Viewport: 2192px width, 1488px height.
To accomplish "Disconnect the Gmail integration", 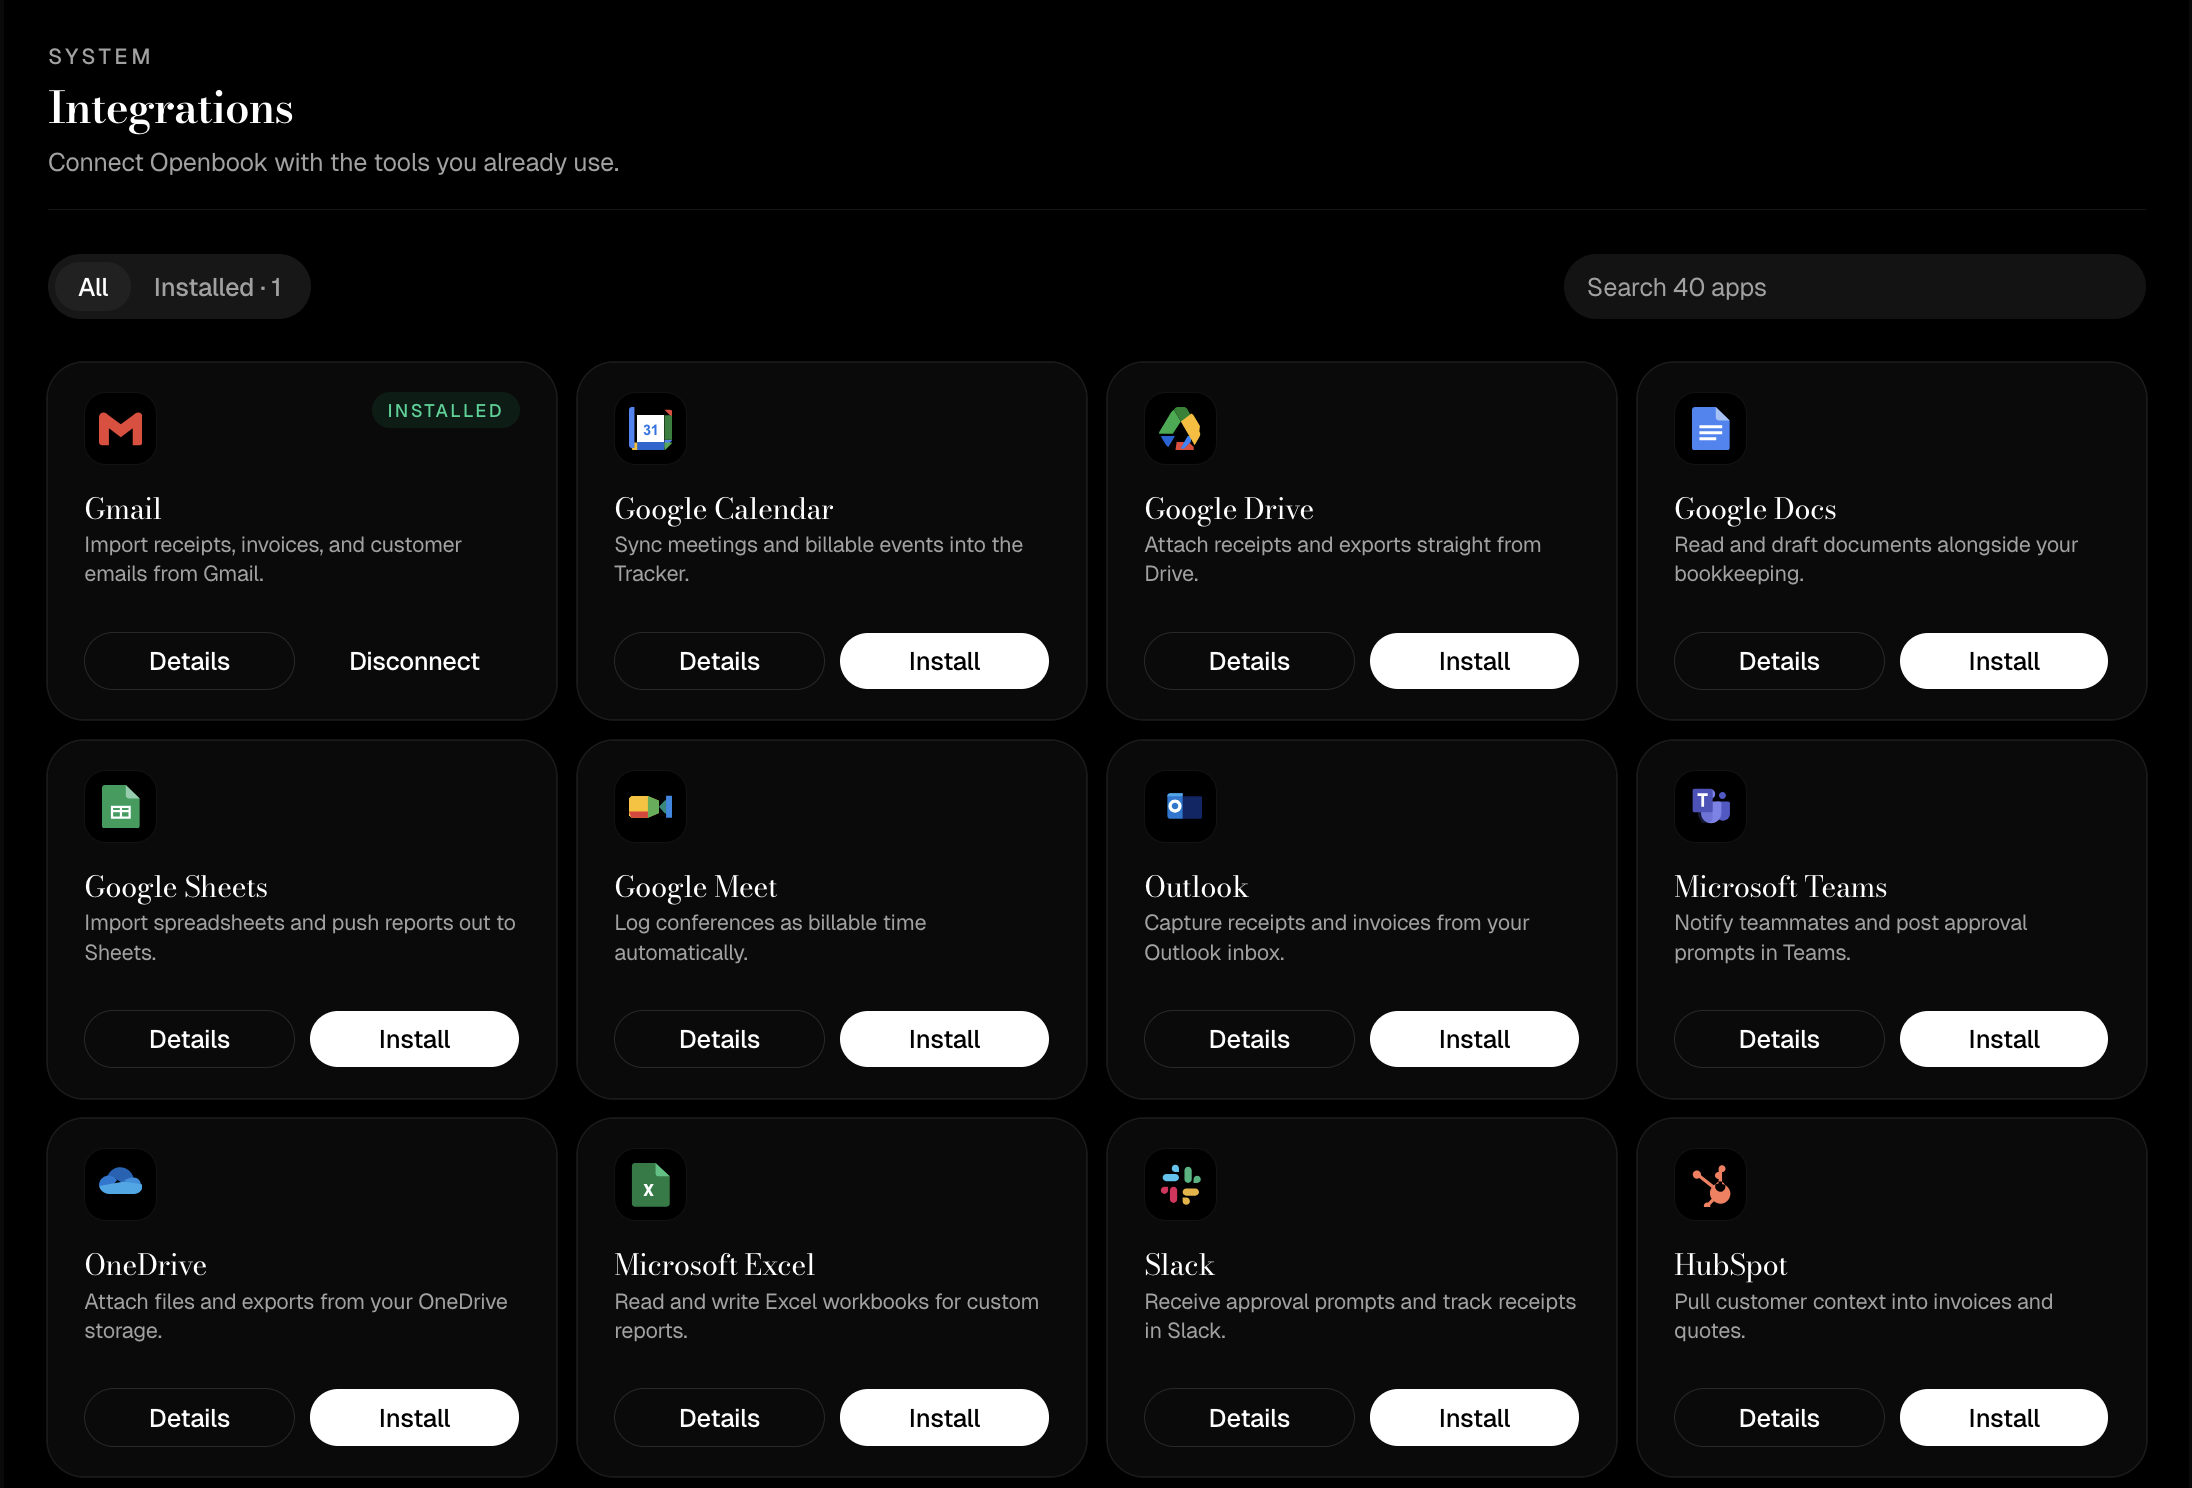I will point(414,661).
